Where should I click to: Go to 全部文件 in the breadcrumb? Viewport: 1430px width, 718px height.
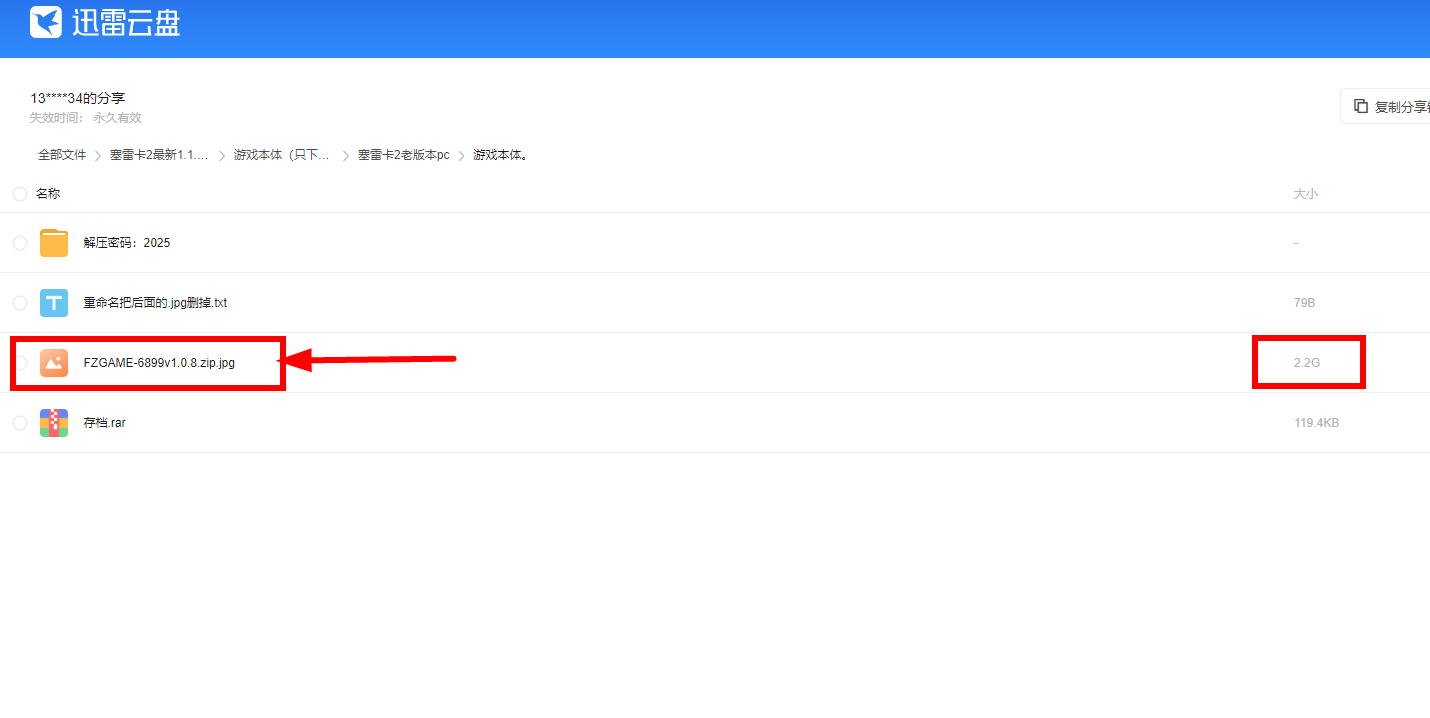(62, 155)
